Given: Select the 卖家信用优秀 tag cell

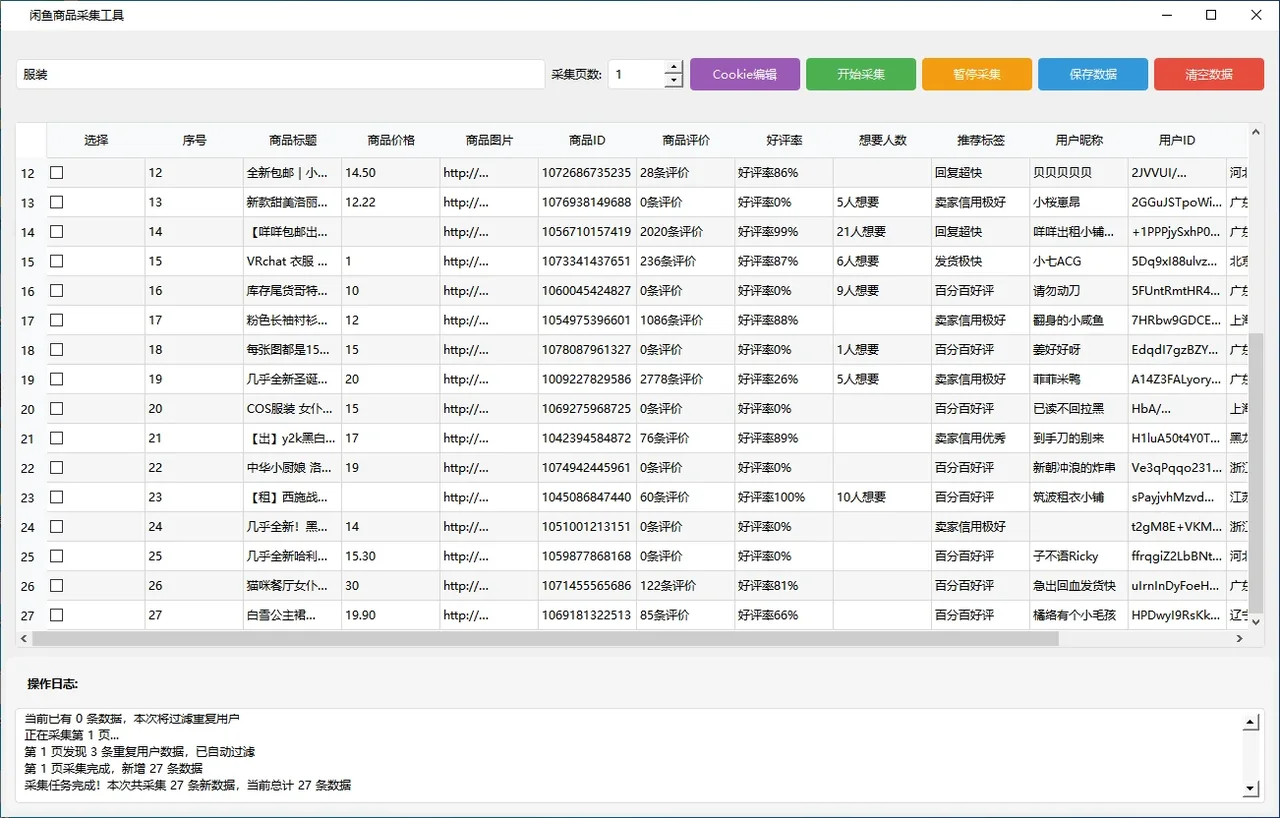Looking at the screenshot, I should 980,438.
